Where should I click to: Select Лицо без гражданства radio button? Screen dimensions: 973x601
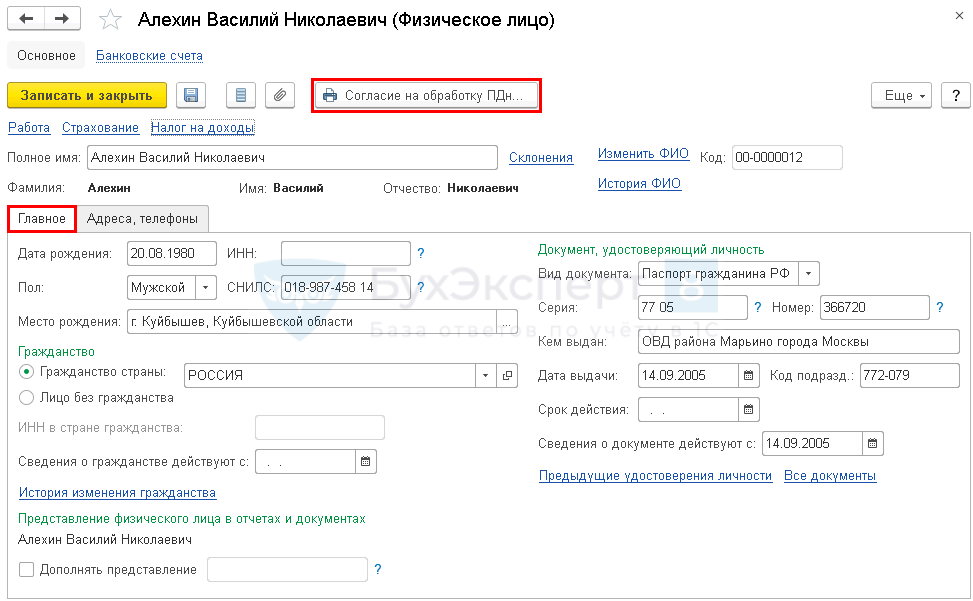click(x=26, y=397)
